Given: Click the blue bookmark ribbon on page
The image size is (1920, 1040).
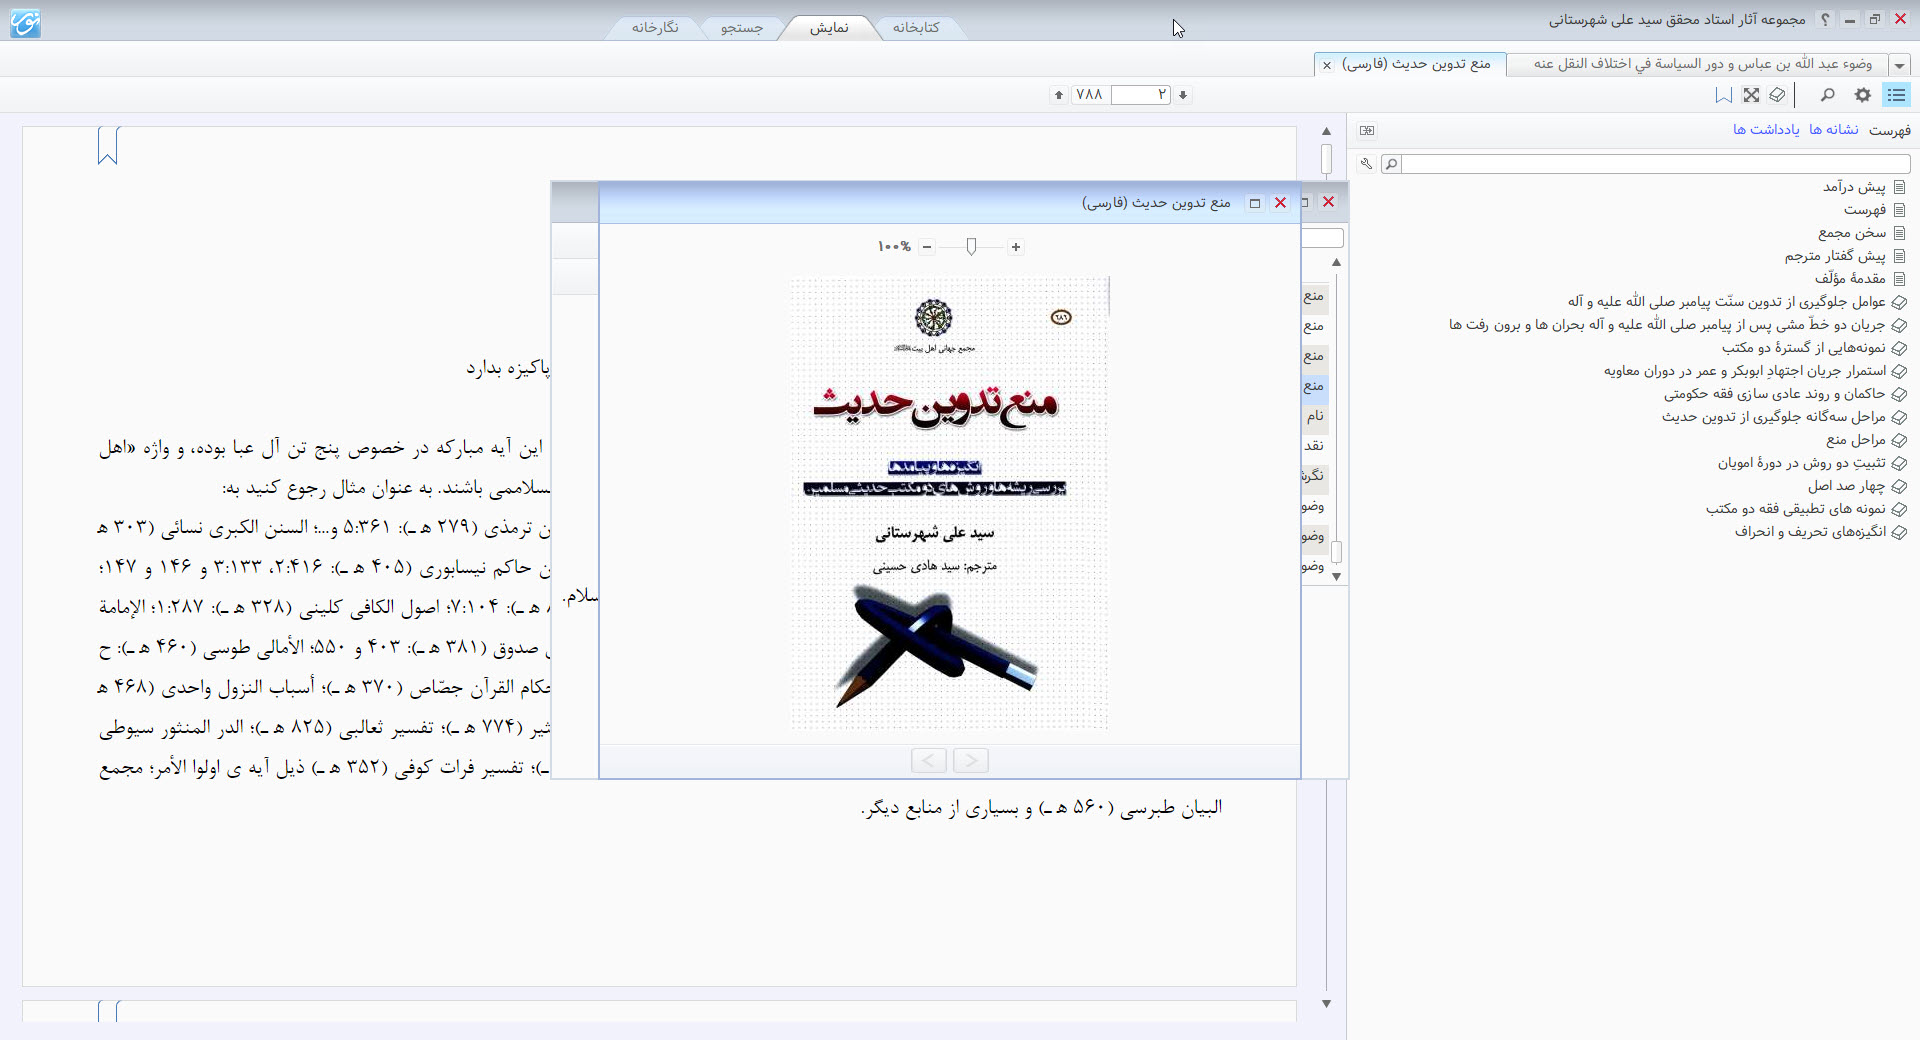Looking at the screenshot, I should click(108, 146).
